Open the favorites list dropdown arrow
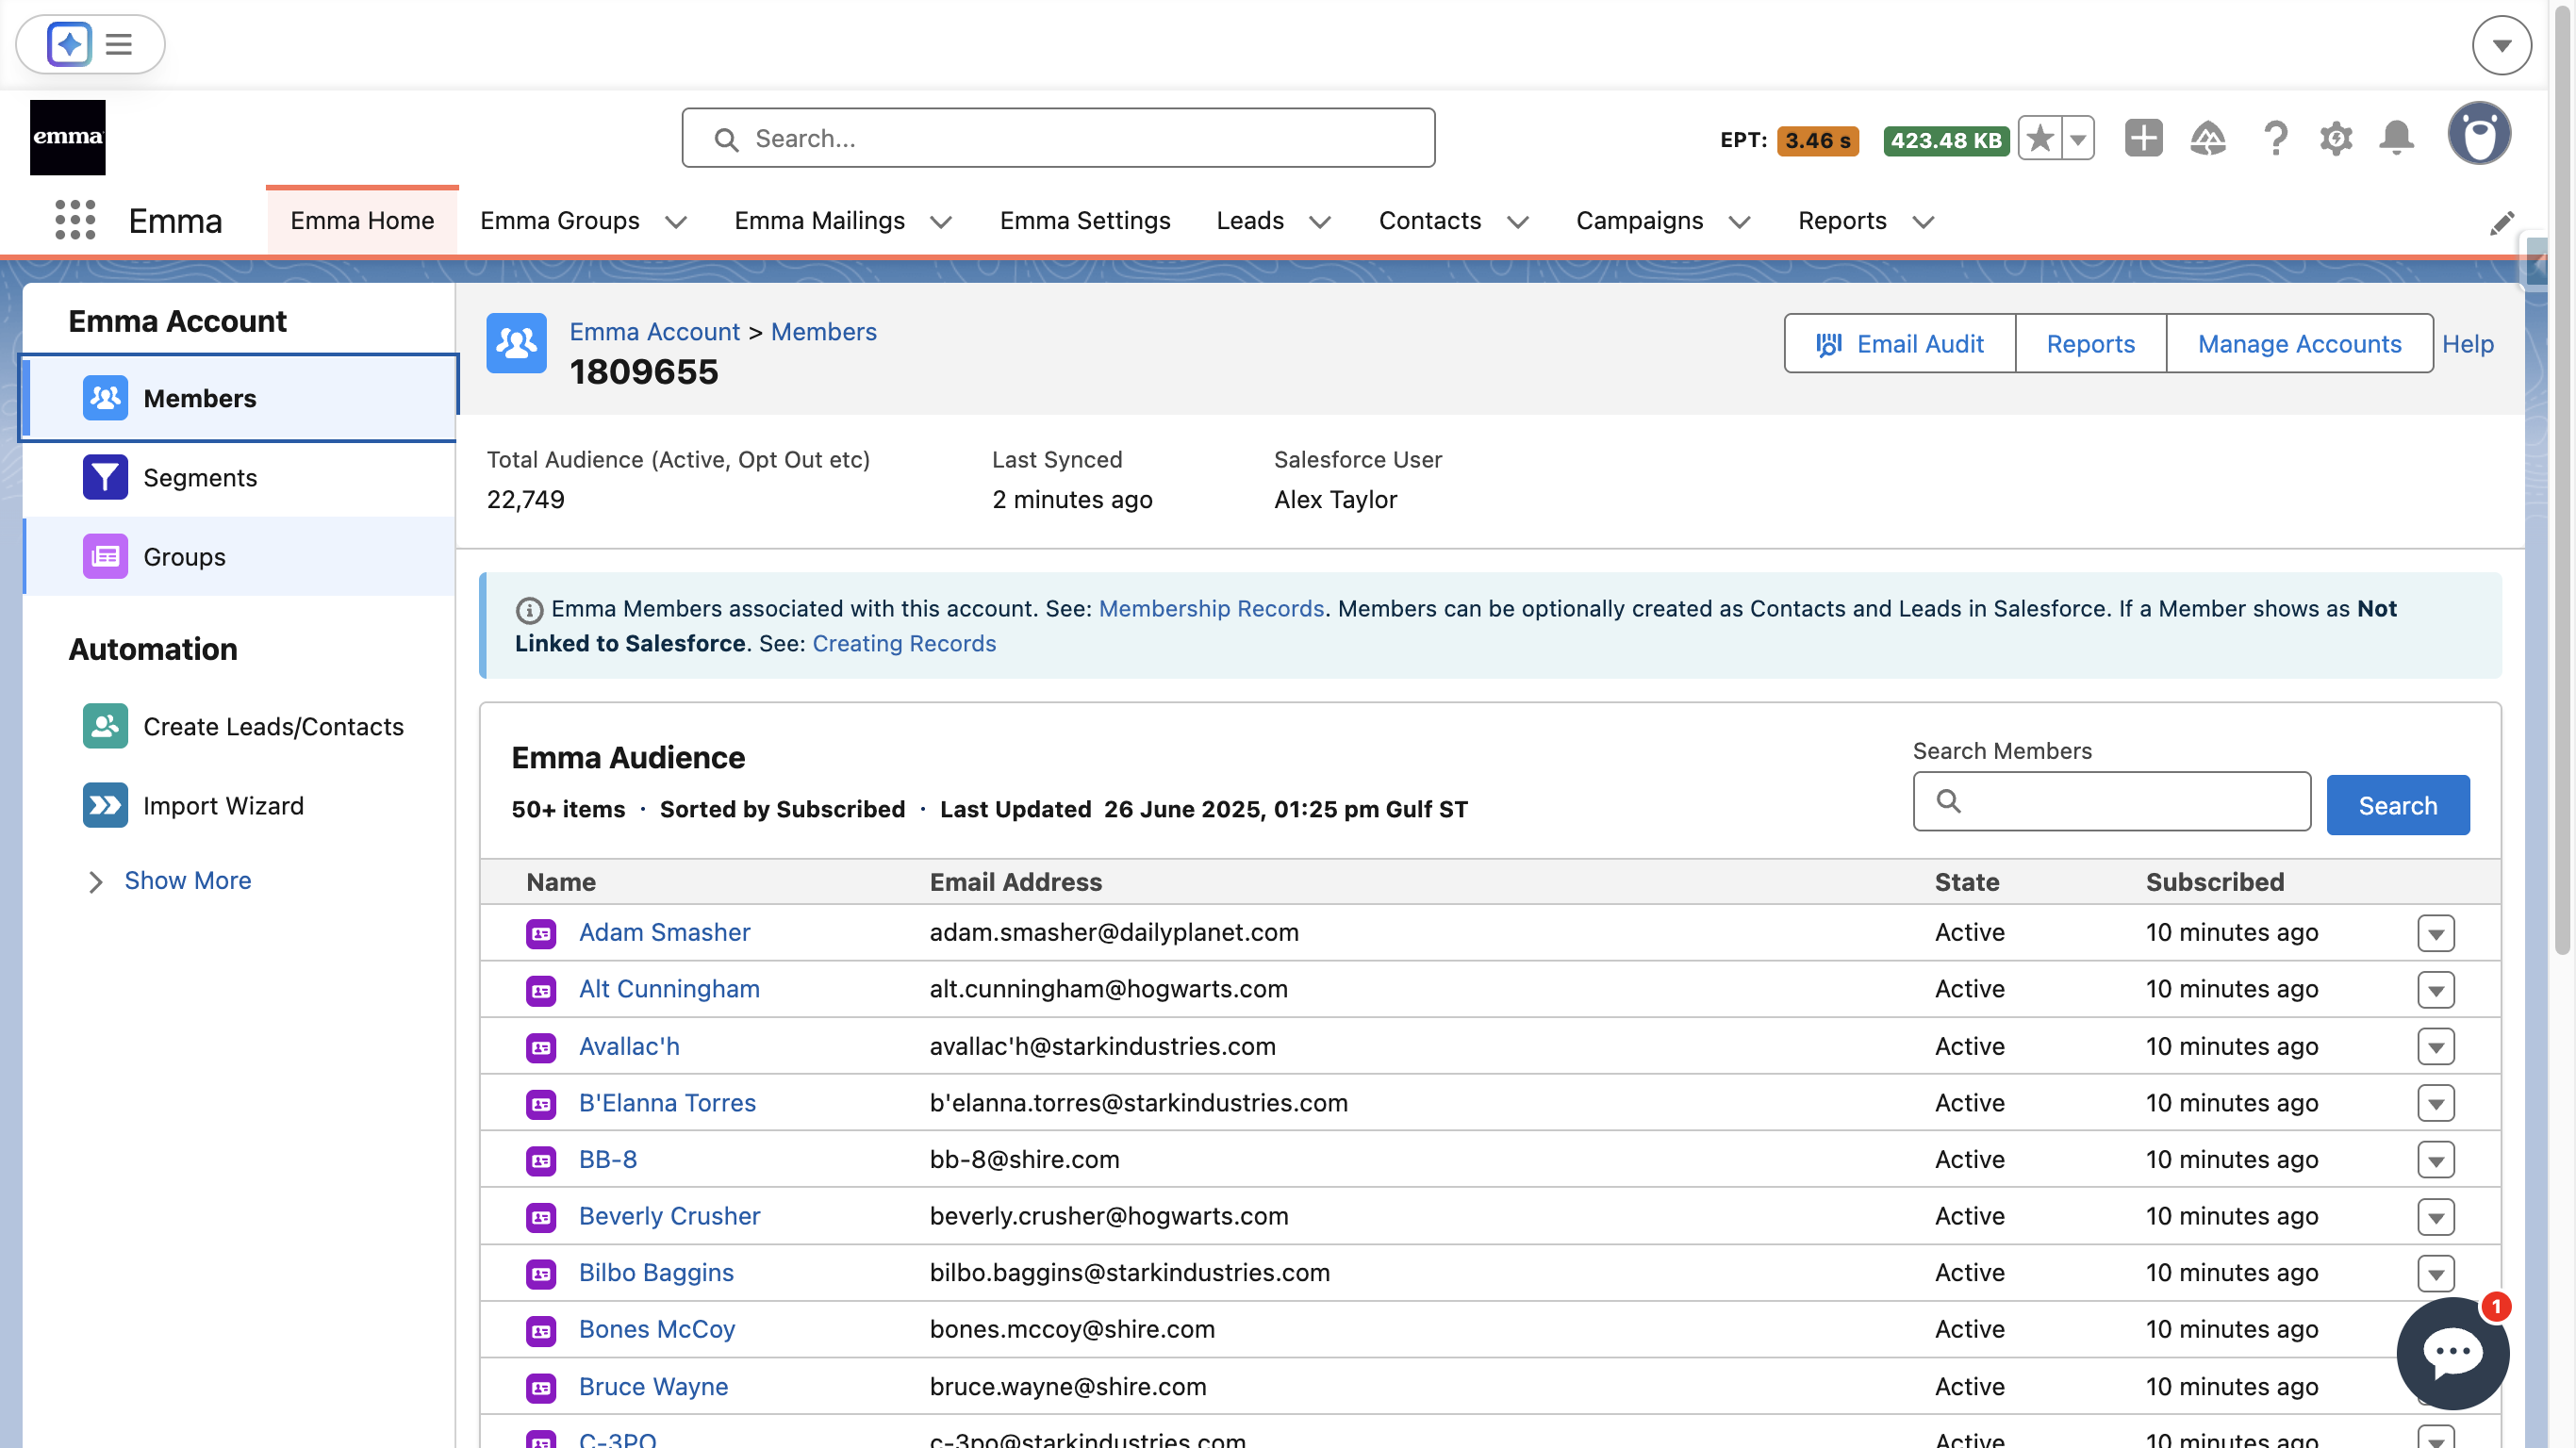Viewport: 2576px width, 1448px height. [2078, 138]
